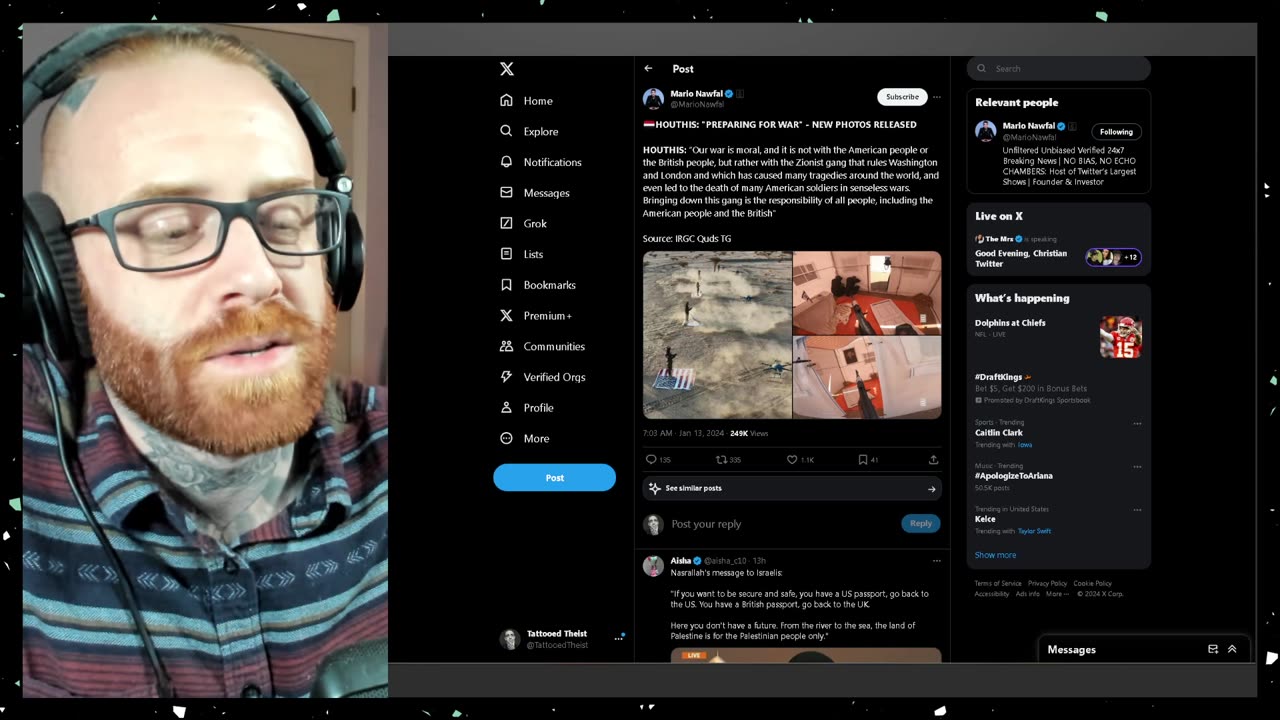Open Privacy Policy link
1280x720 pixels.
(x=1047, y=584)
